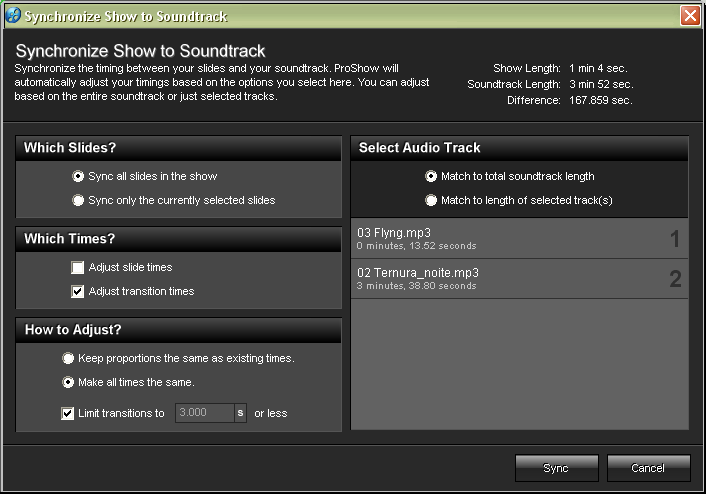Click the ProShow icon in the title bar
Screen dimensions: 706x494
click(x=12, y=16)
